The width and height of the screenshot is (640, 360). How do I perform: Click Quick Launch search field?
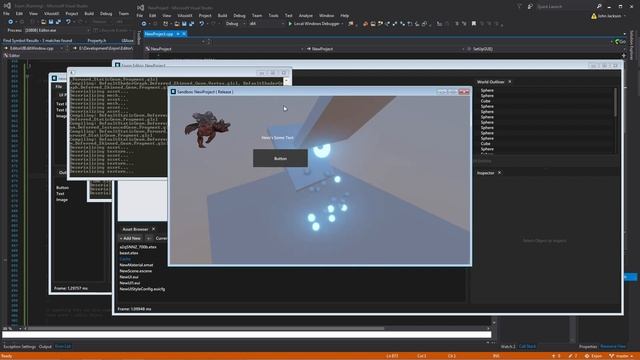tap(565, 7)
